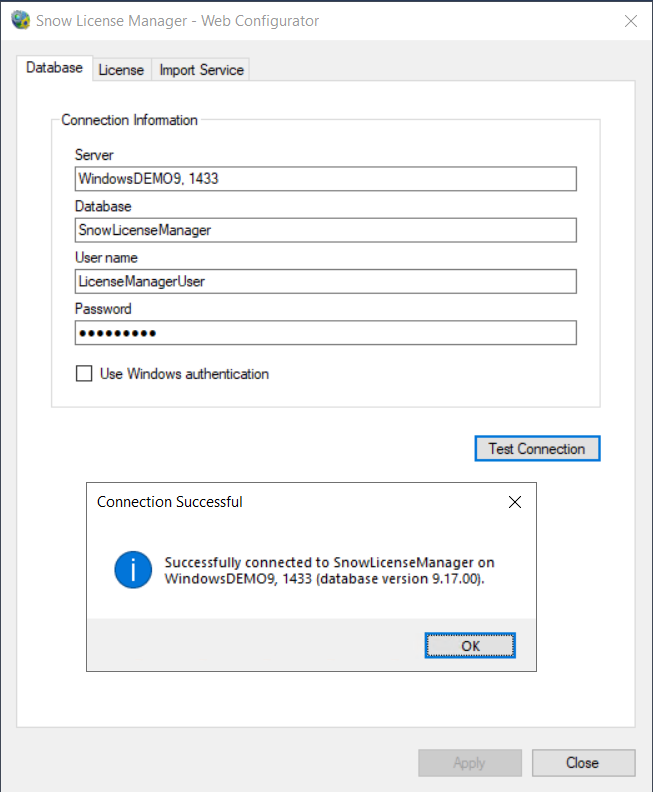Click the blue information icon in dialog
653x792 pixels.
click(132, 570)
